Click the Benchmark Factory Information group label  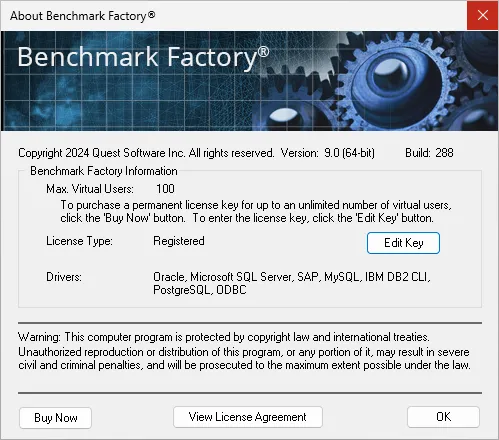(104, 171)
